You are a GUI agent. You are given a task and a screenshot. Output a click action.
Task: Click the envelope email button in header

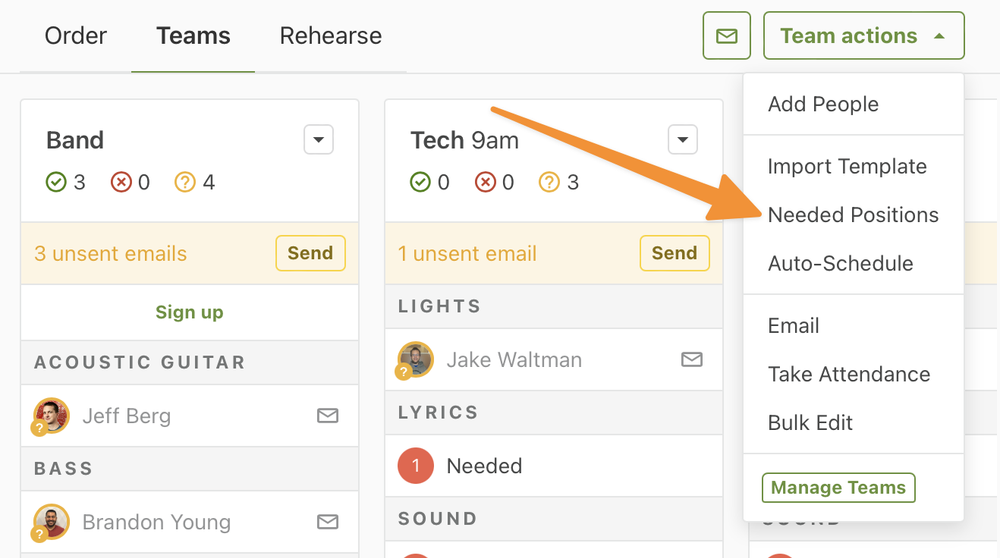point(727,36)
